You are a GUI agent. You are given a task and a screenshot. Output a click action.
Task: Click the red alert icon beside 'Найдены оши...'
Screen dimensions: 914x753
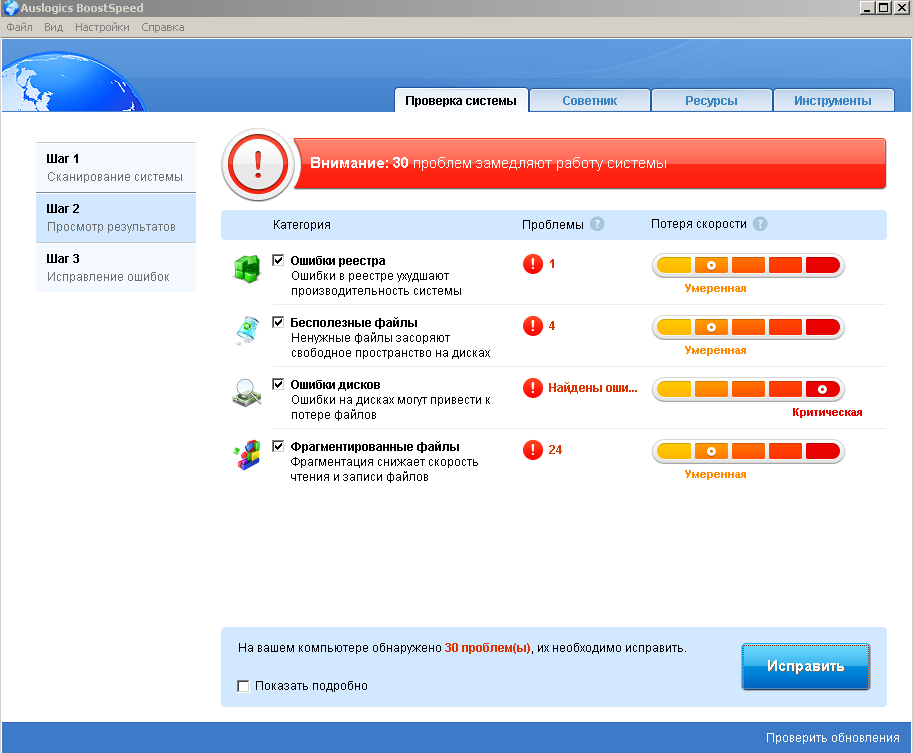pyautogui.click(x=533, y=388)
